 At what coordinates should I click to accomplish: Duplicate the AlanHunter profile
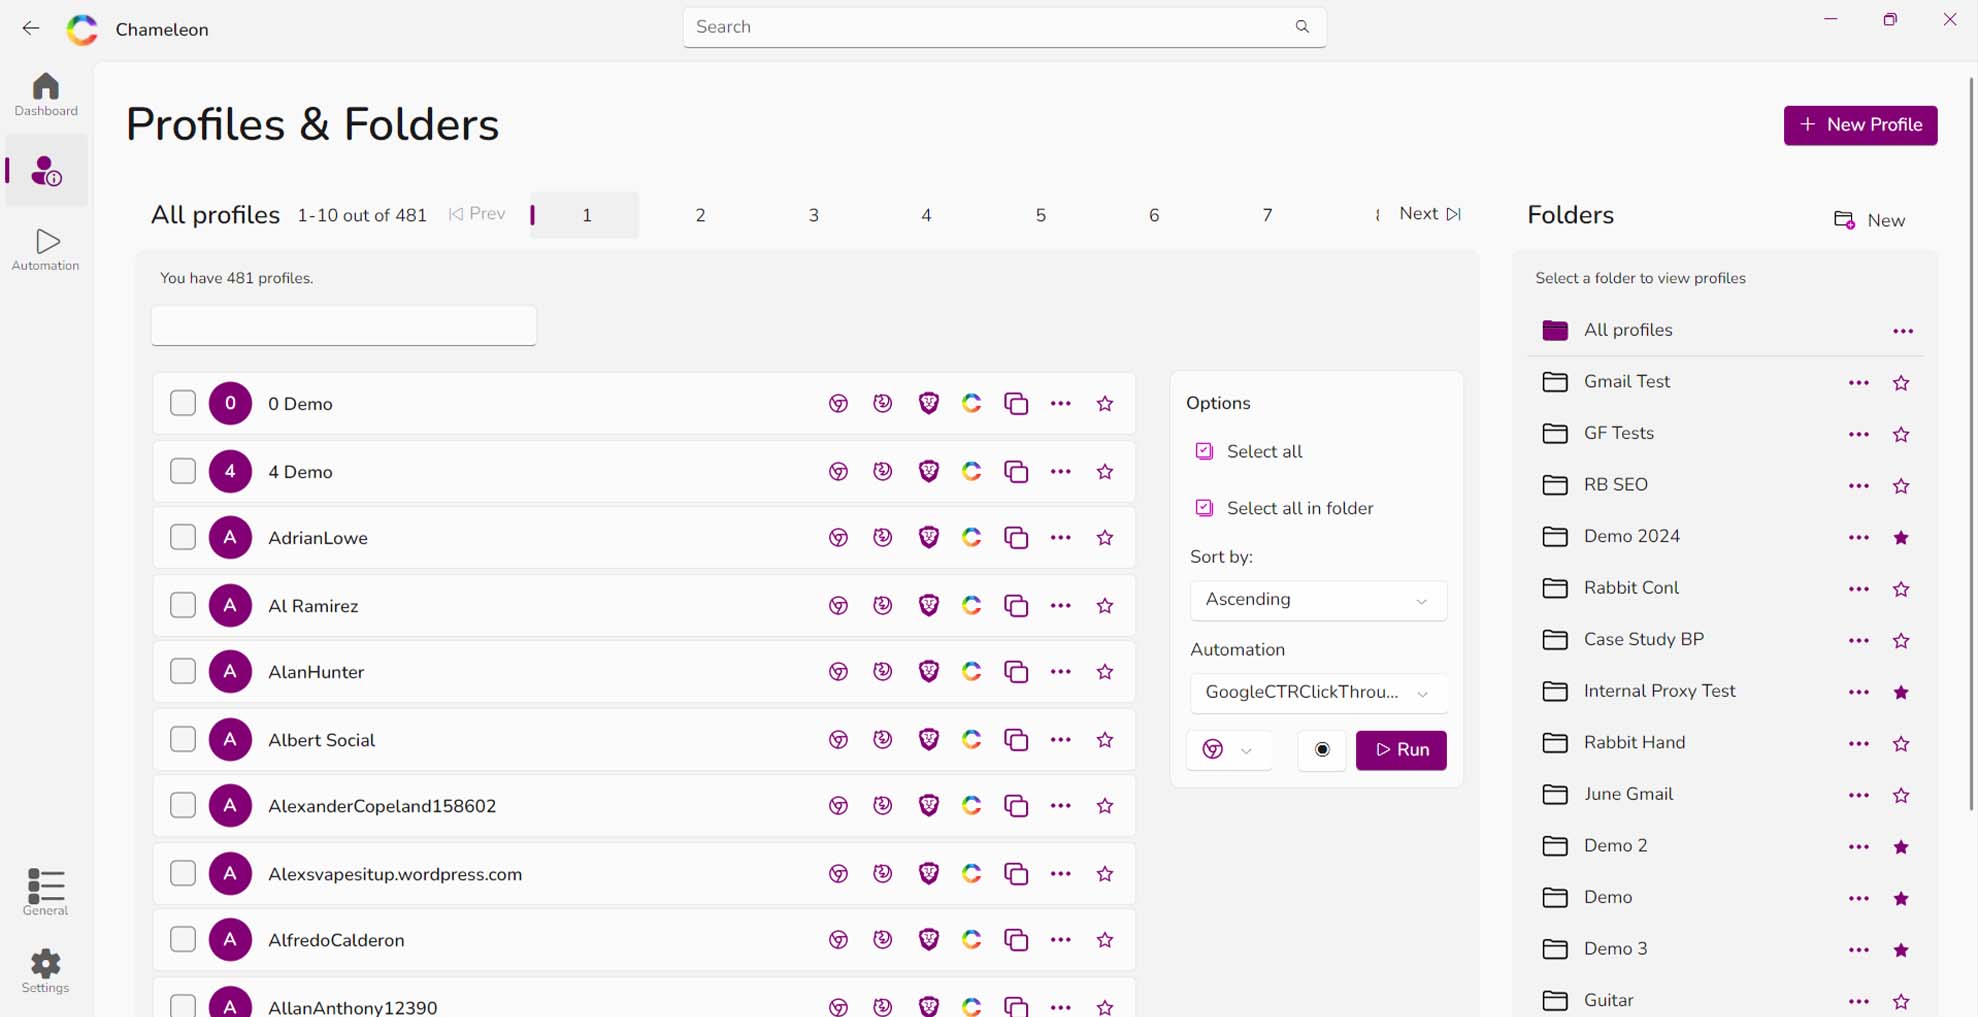coord(1016,672)
